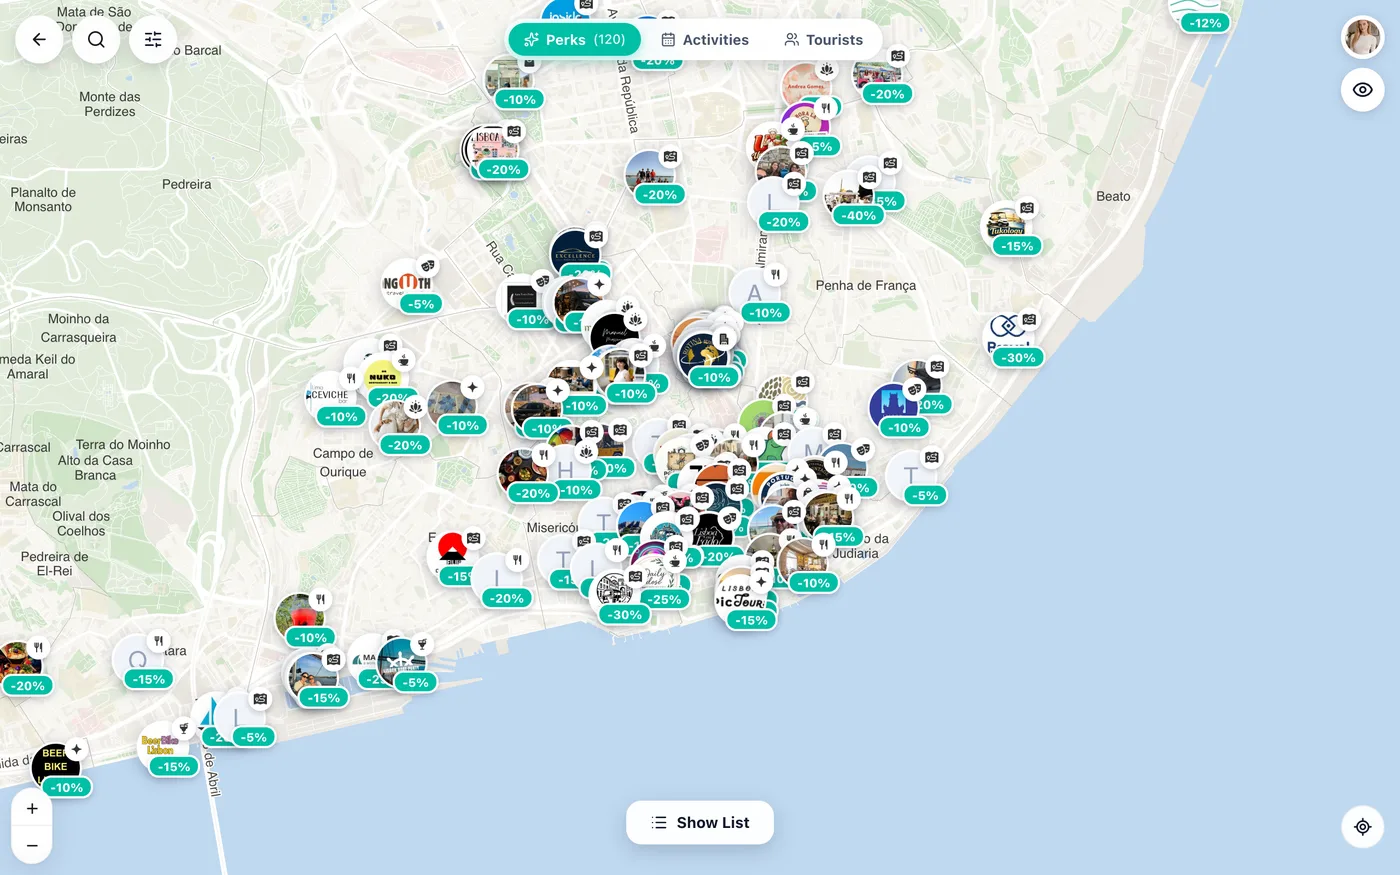Select the Ceviche restaurant -10% marker
The width and height of the screenshot is (1400, 875).
[x=330, y=396]
